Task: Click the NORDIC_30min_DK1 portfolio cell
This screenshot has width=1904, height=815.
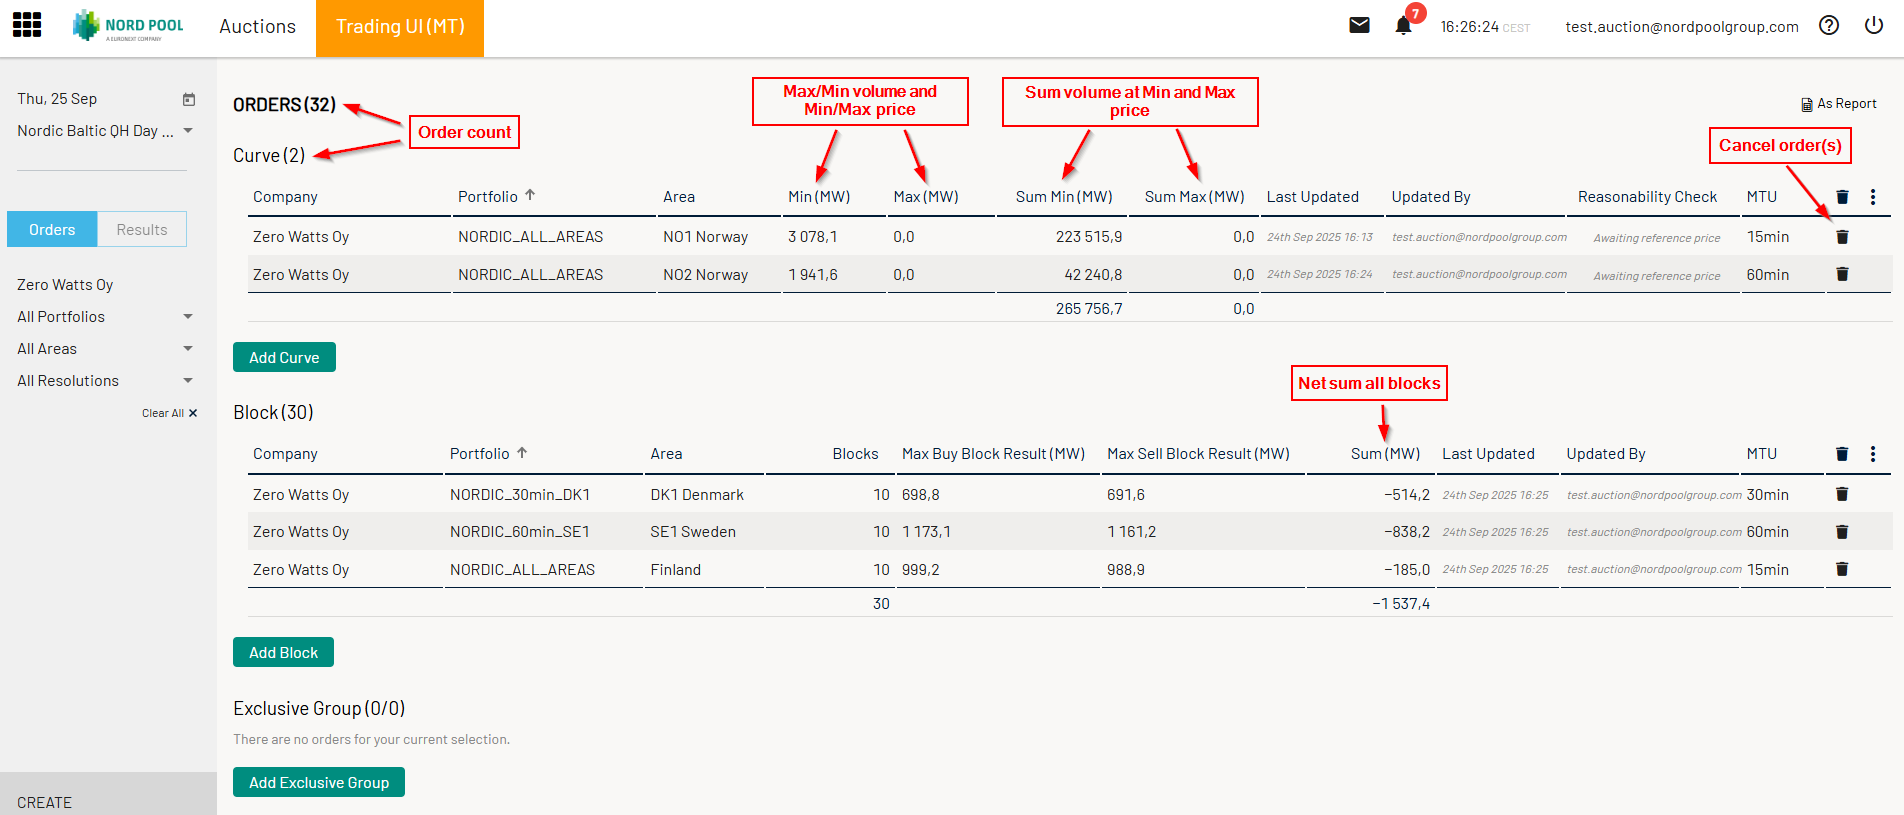Action: 520,495
